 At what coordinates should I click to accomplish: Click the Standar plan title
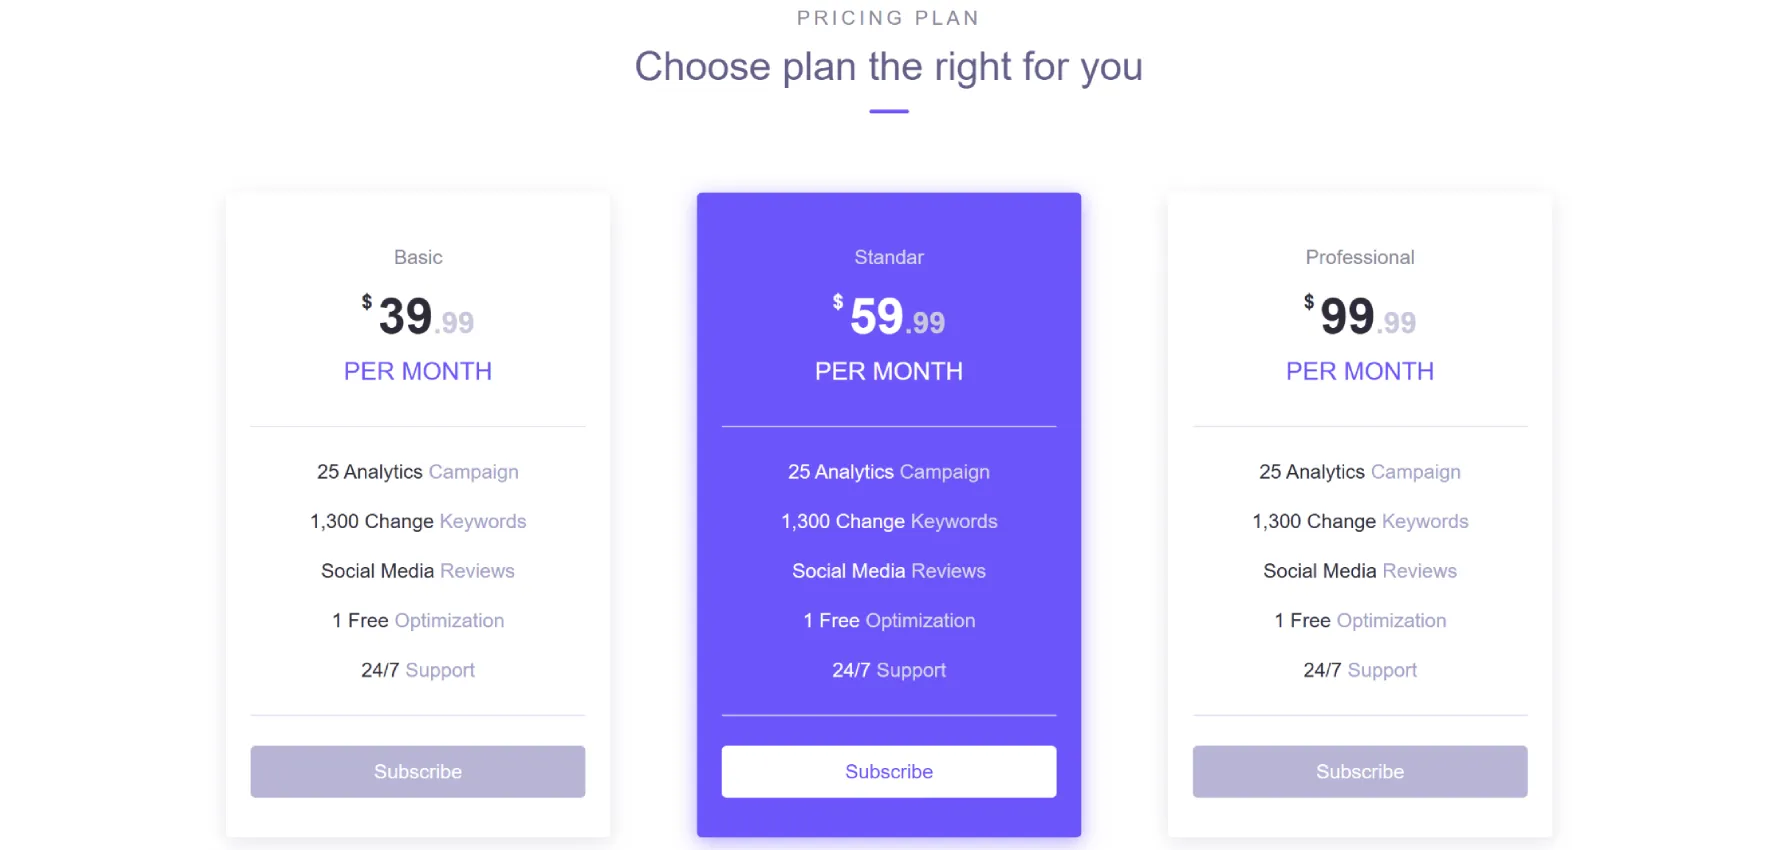(889, 257)
